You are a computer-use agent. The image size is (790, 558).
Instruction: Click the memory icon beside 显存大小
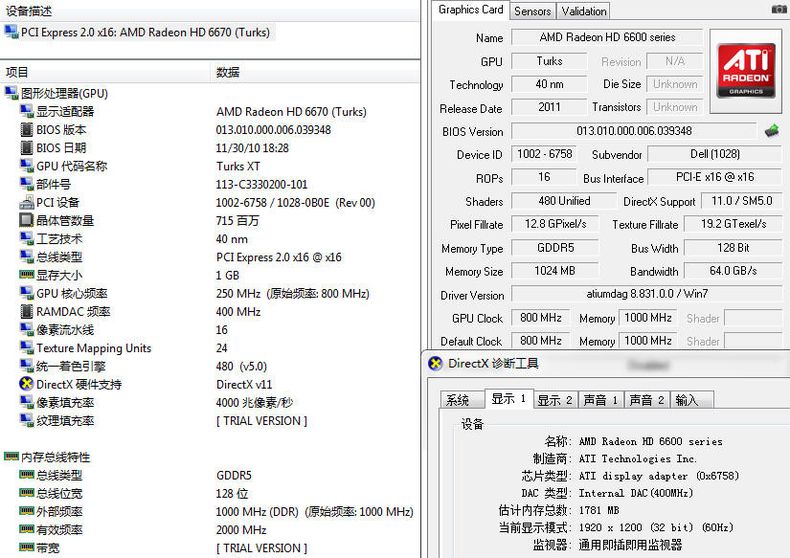pos(27,274)
